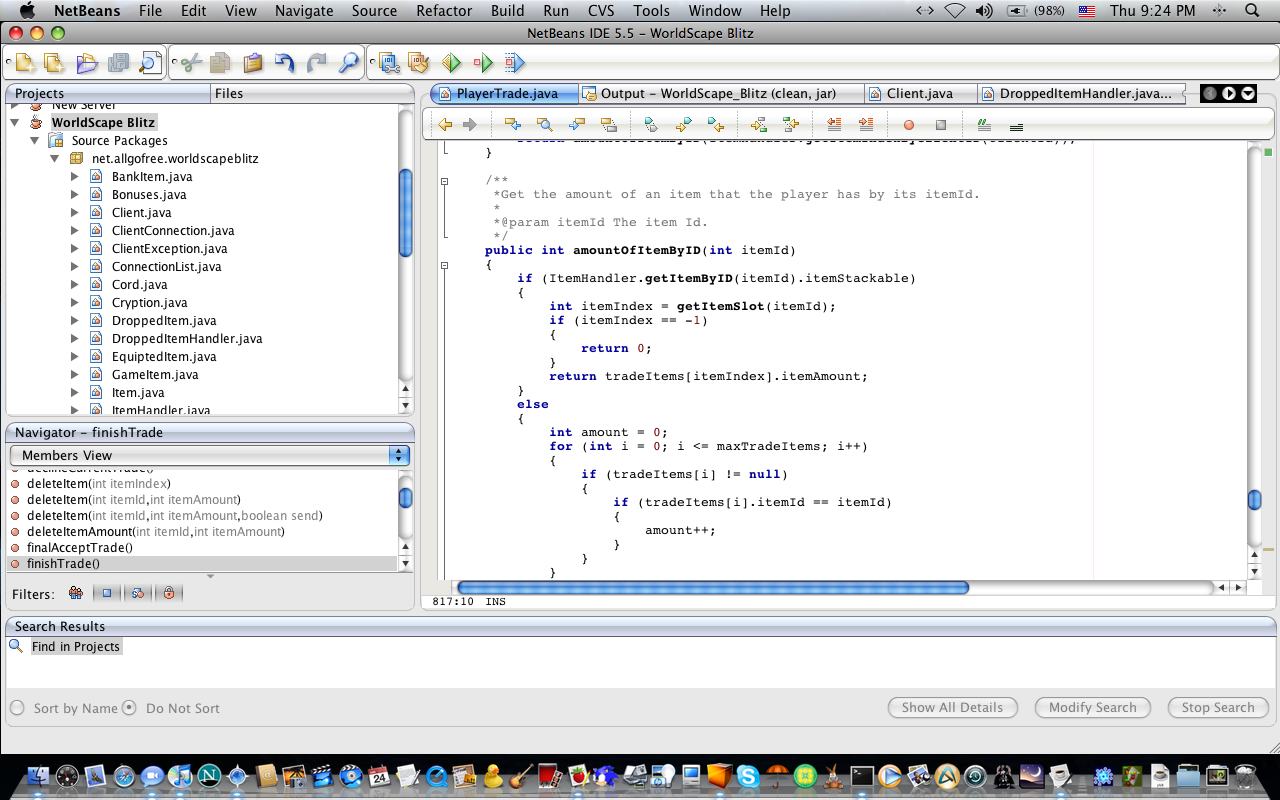The width and height of the screenshot is (1280, 800).
Task: Collapse the Javadoc comment fold marker
Action: (445, 181)
